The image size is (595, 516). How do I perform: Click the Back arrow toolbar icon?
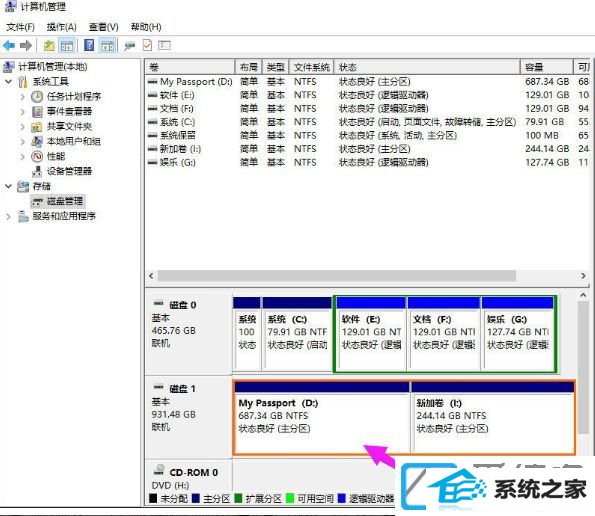9,46
